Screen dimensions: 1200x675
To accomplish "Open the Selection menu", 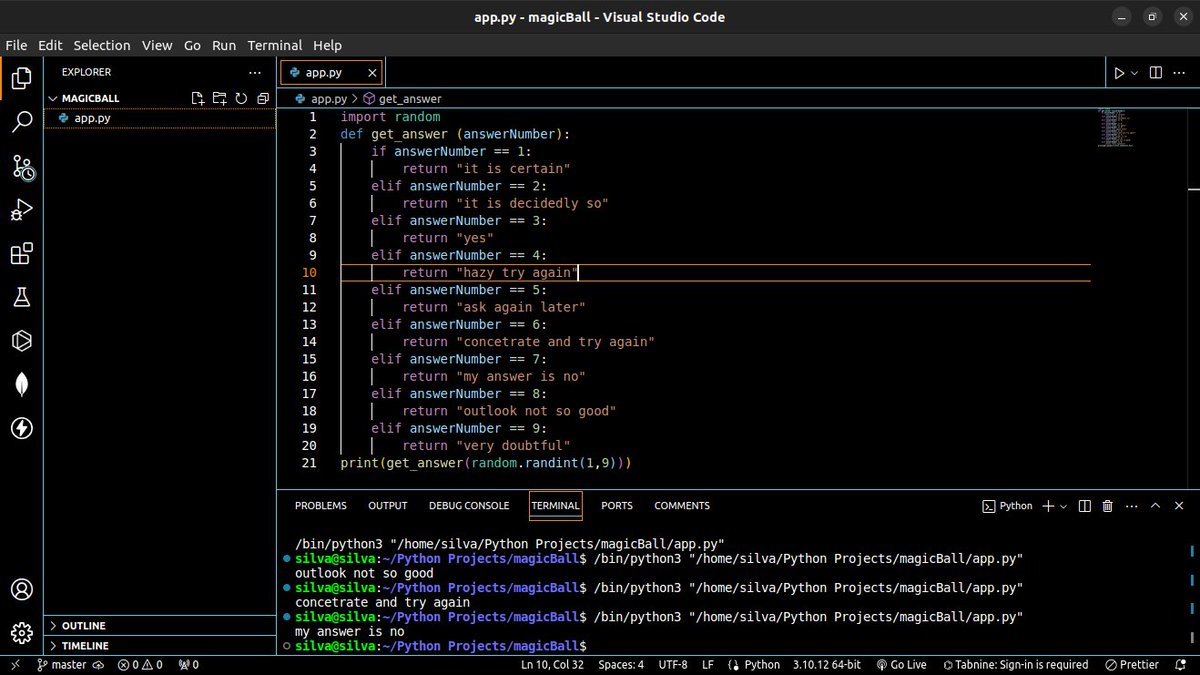I will (x=102, y=45).
